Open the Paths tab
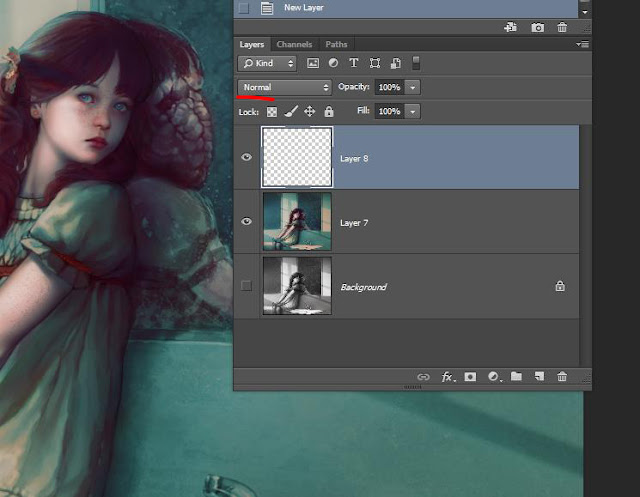The height and width of the screenshot is (497, 640). (x=336, y=44)
